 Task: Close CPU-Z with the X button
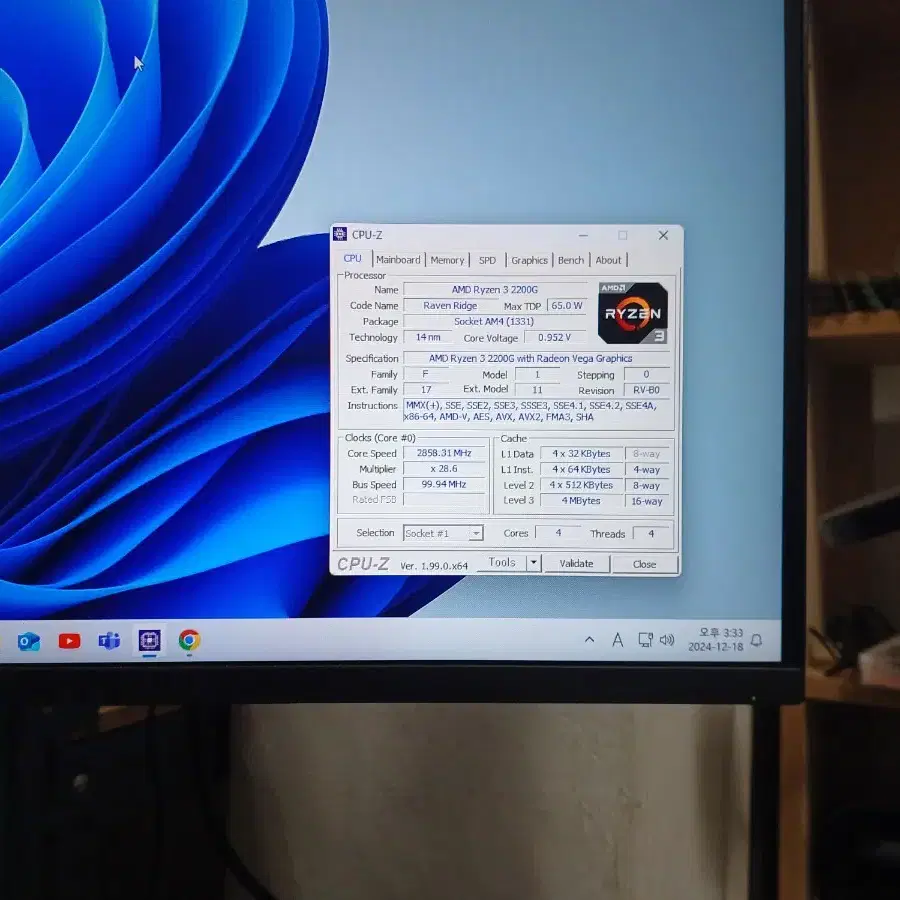(x=663, y=235)
